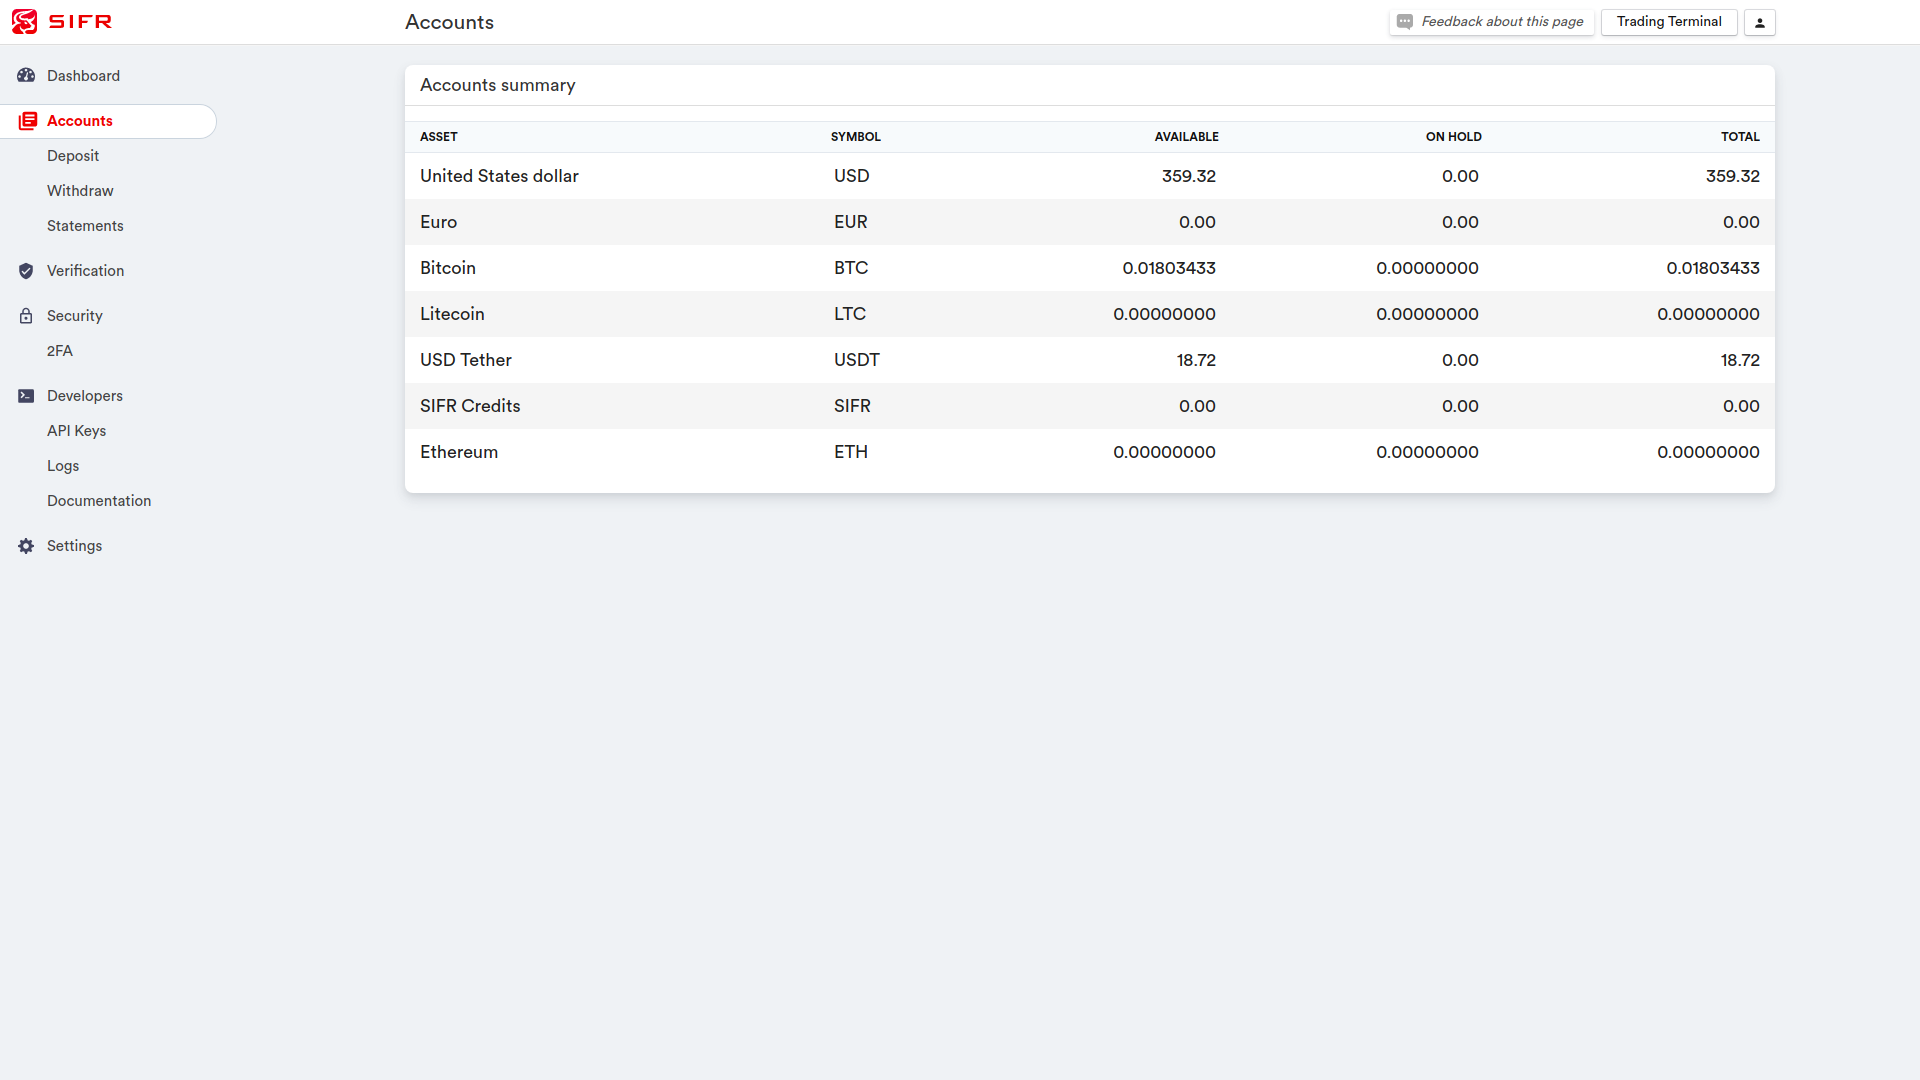Open the developer Logs page
This screenshot has height=1080, width=1920.
click(x=63, y=466)
